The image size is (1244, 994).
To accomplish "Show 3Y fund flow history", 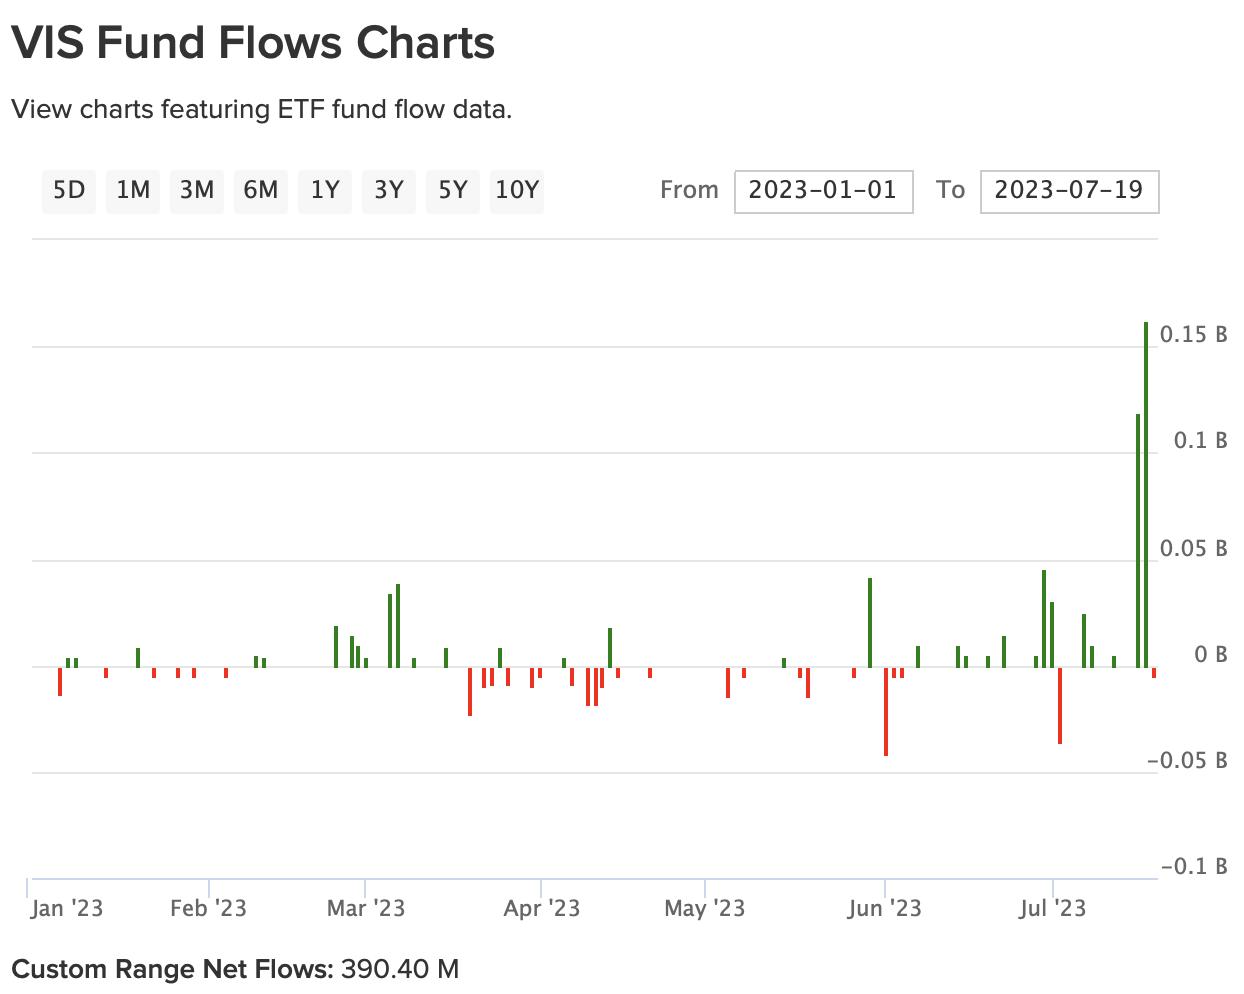I will tap(388, 190).
